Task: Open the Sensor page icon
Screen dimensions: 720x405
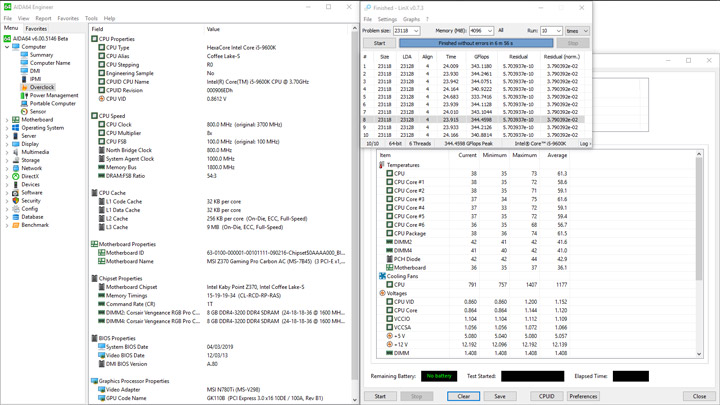Action: (x=24, y=112)
